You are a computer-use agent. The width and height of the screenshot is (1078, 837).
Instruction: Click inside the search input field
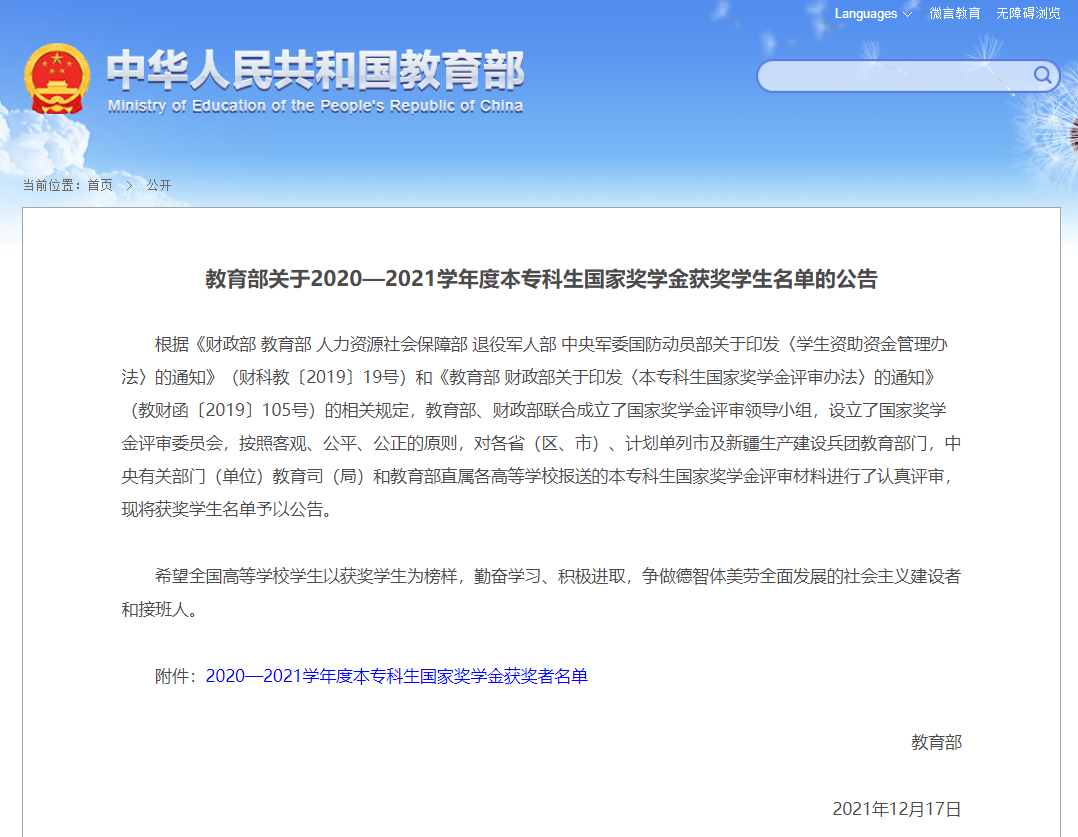894,76
